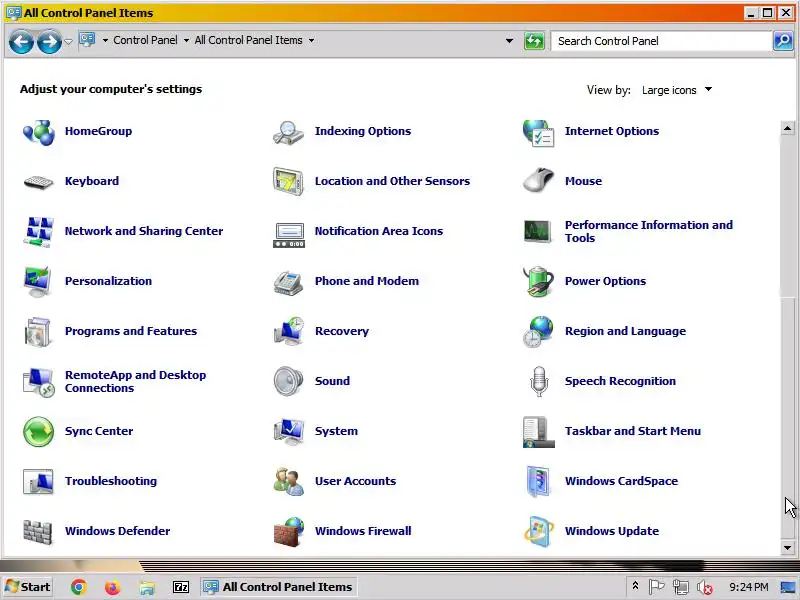Click RemoteApp and Desktop Connections icon
This screenshot has width=800, height=600.
38,382
